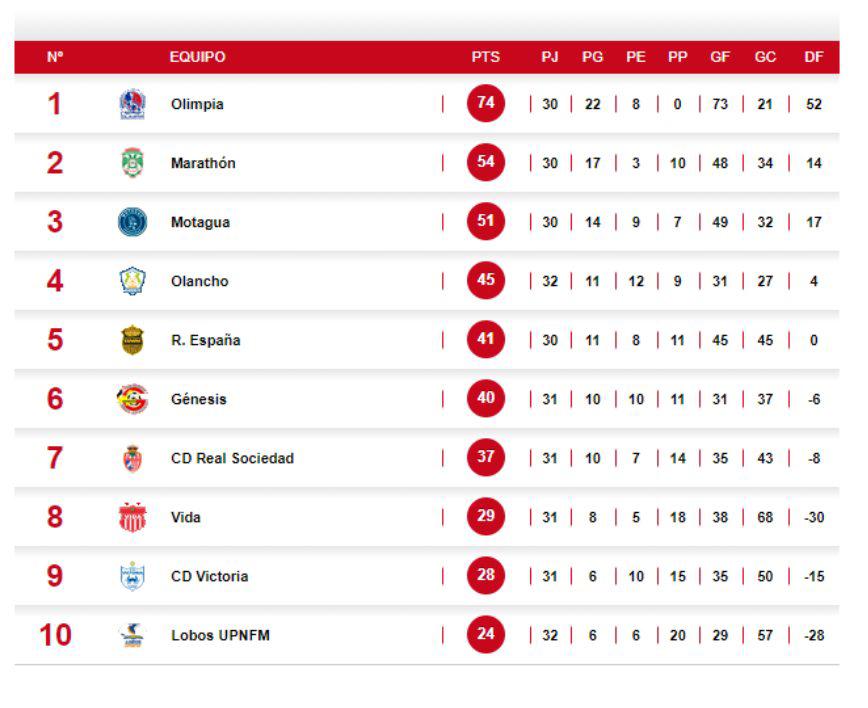Click the Olimpia team crest icon
Image resolution: width=868 pixels, height=708 pixels.
click(132, 104)
